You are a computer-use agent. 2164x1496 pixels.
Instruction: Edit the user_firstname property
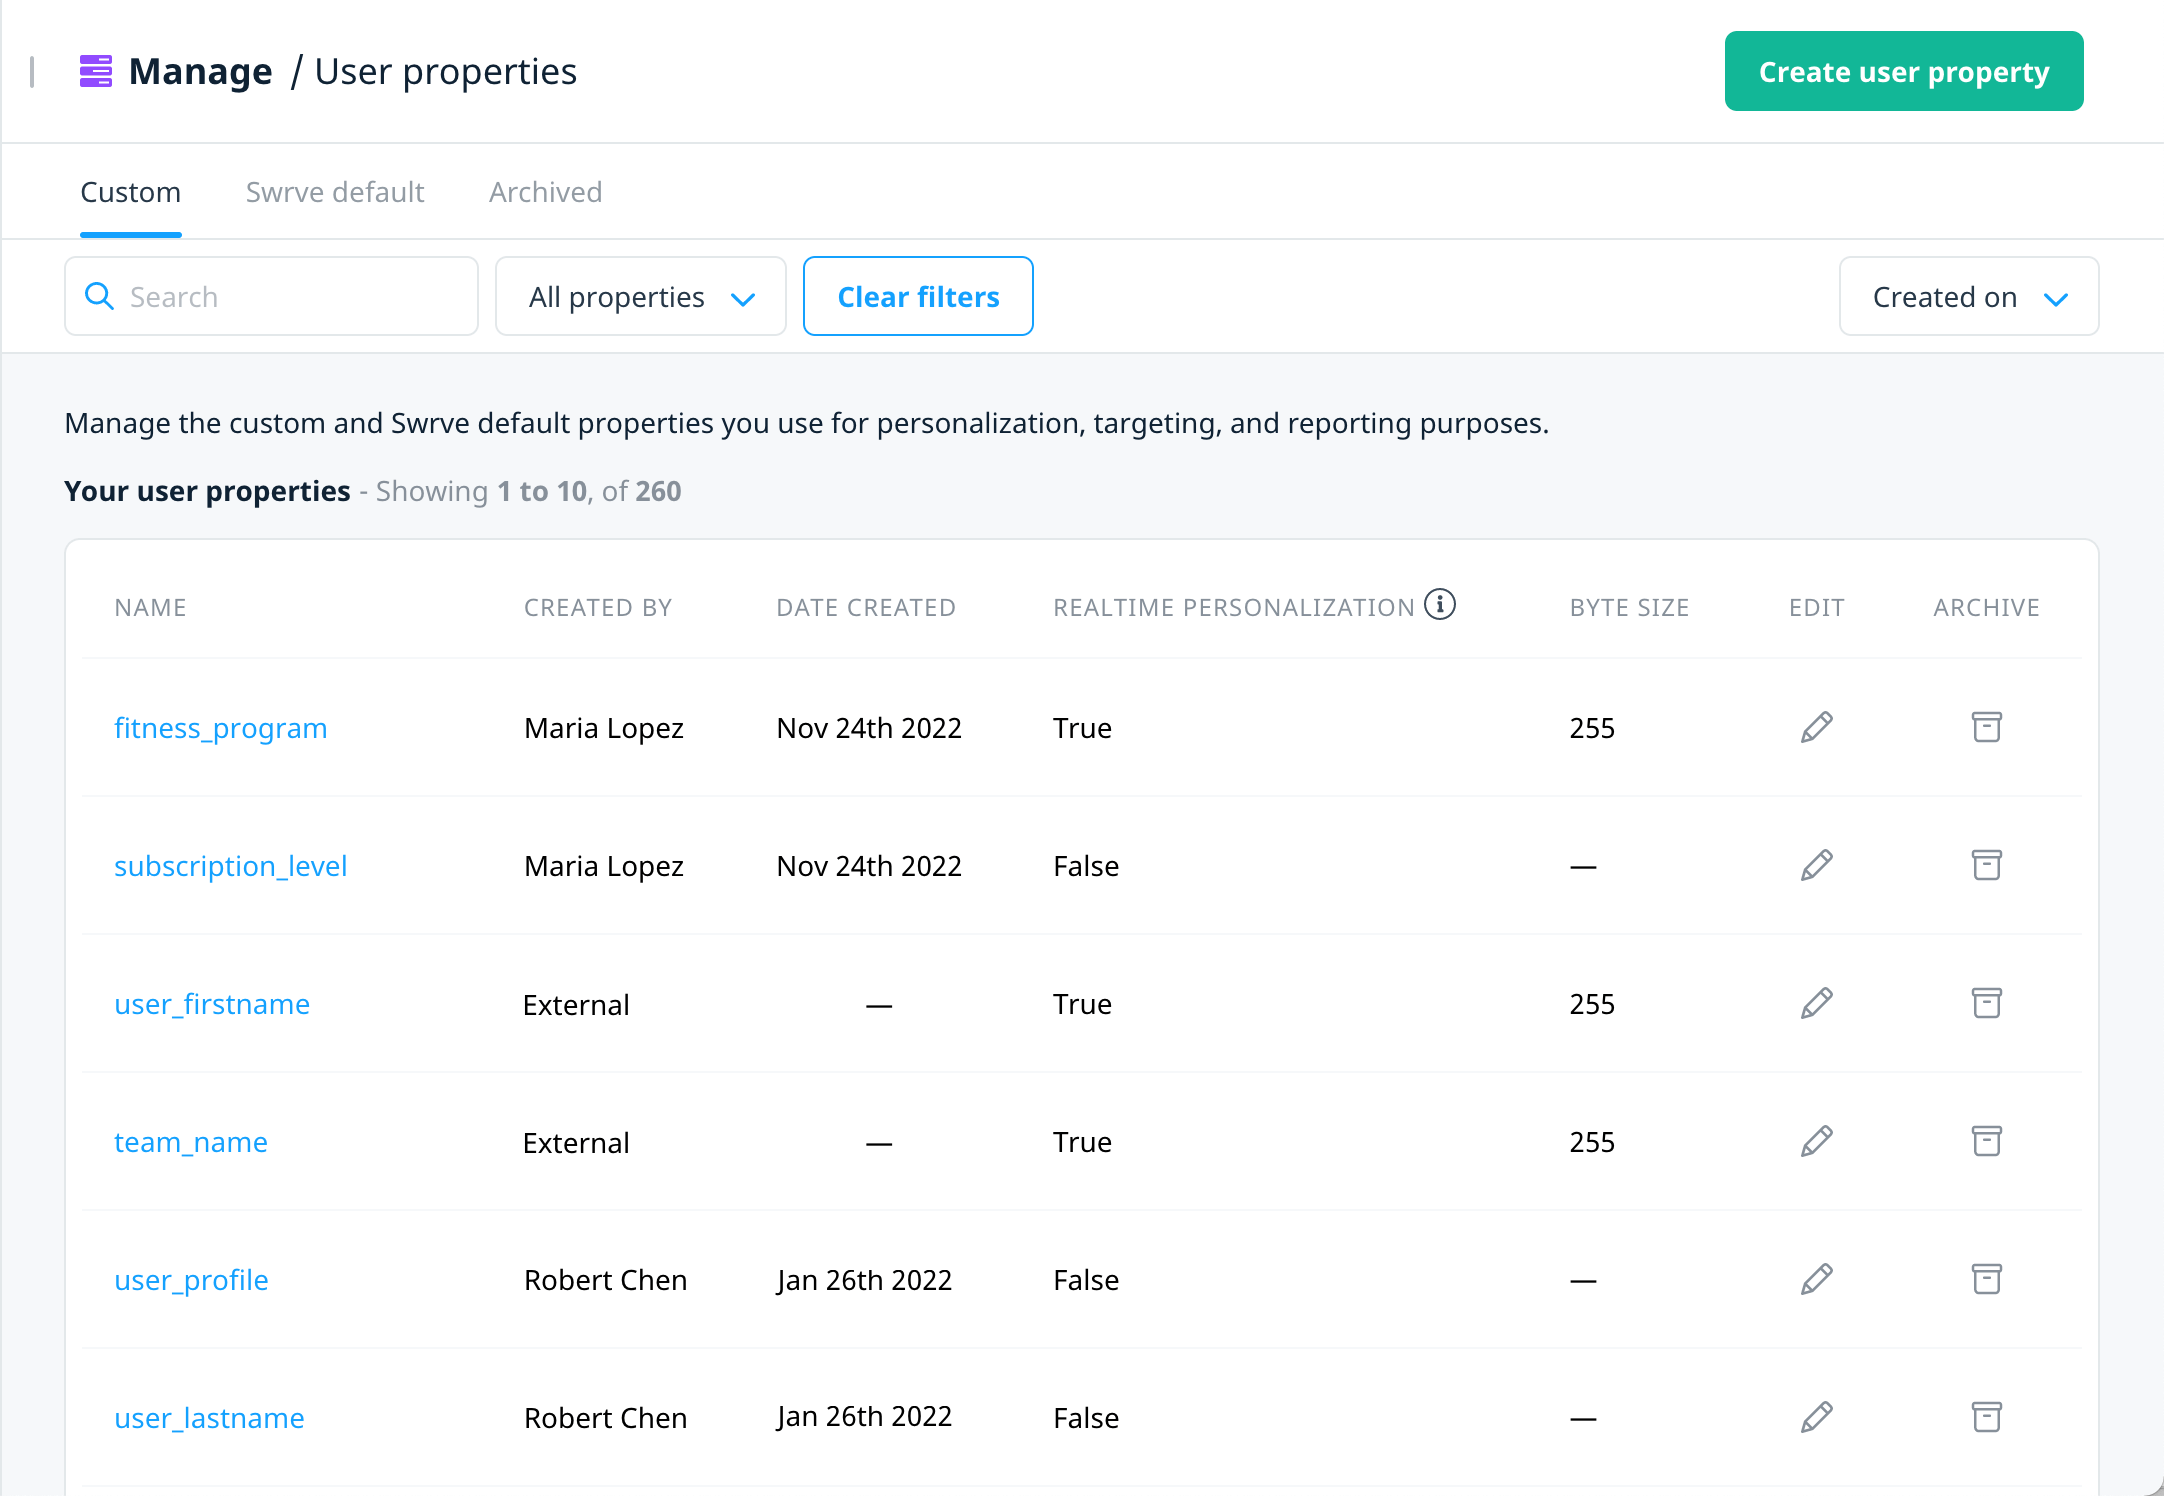coord(1816,1003)
